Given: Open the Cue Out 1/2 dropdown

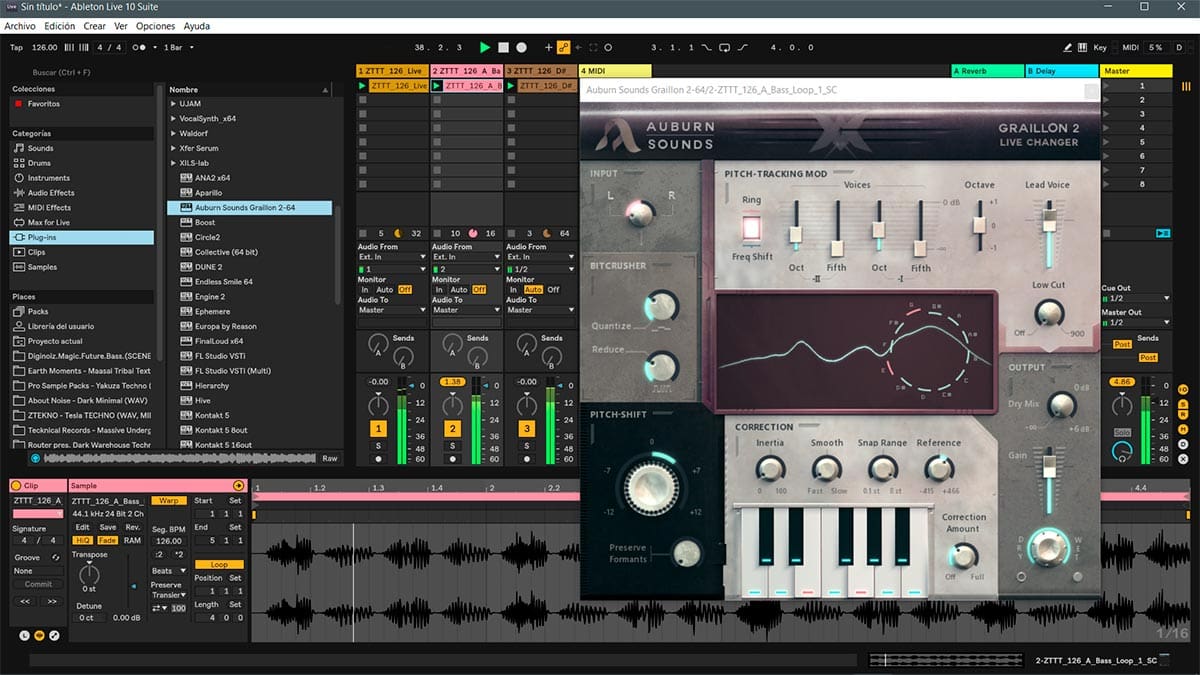Looking at the screenshot, I should tap(1135, 298).
